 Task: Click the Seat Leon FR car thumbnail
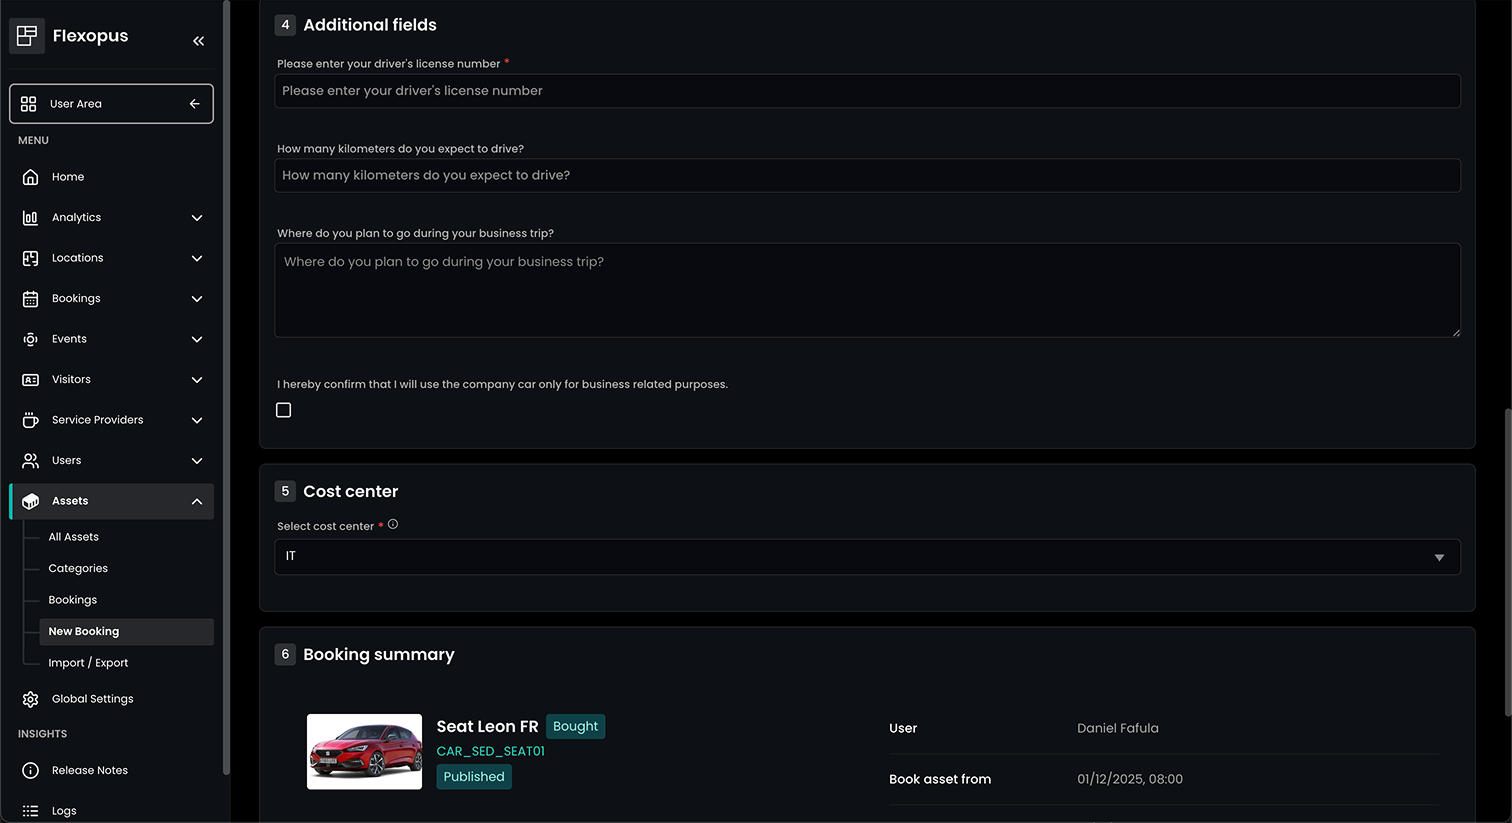point(364,751)
